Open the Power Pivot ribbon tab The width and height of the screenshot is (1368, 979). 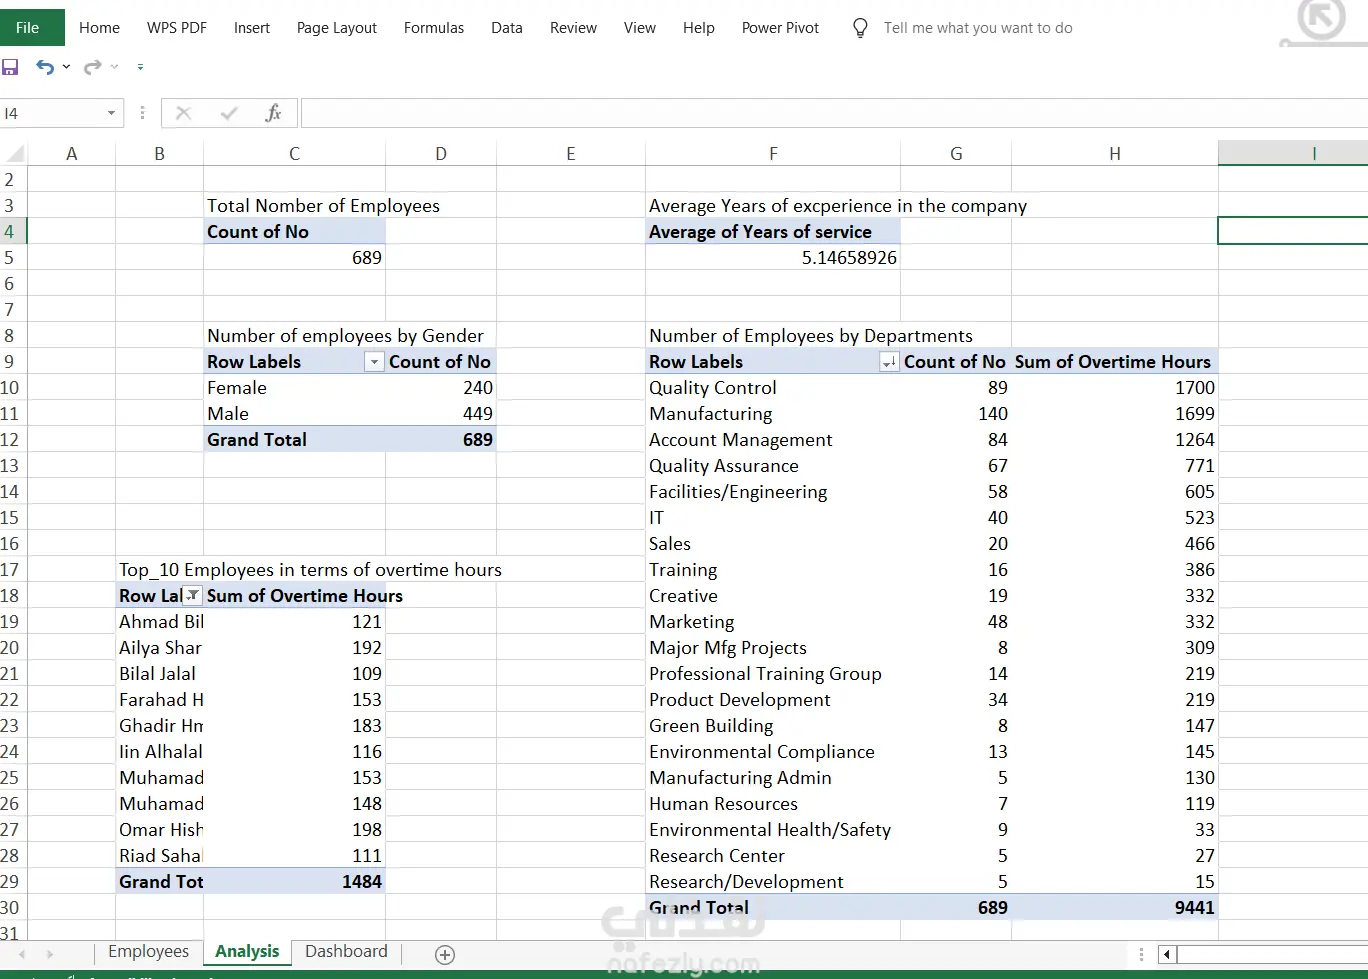(x=780, y=28)
